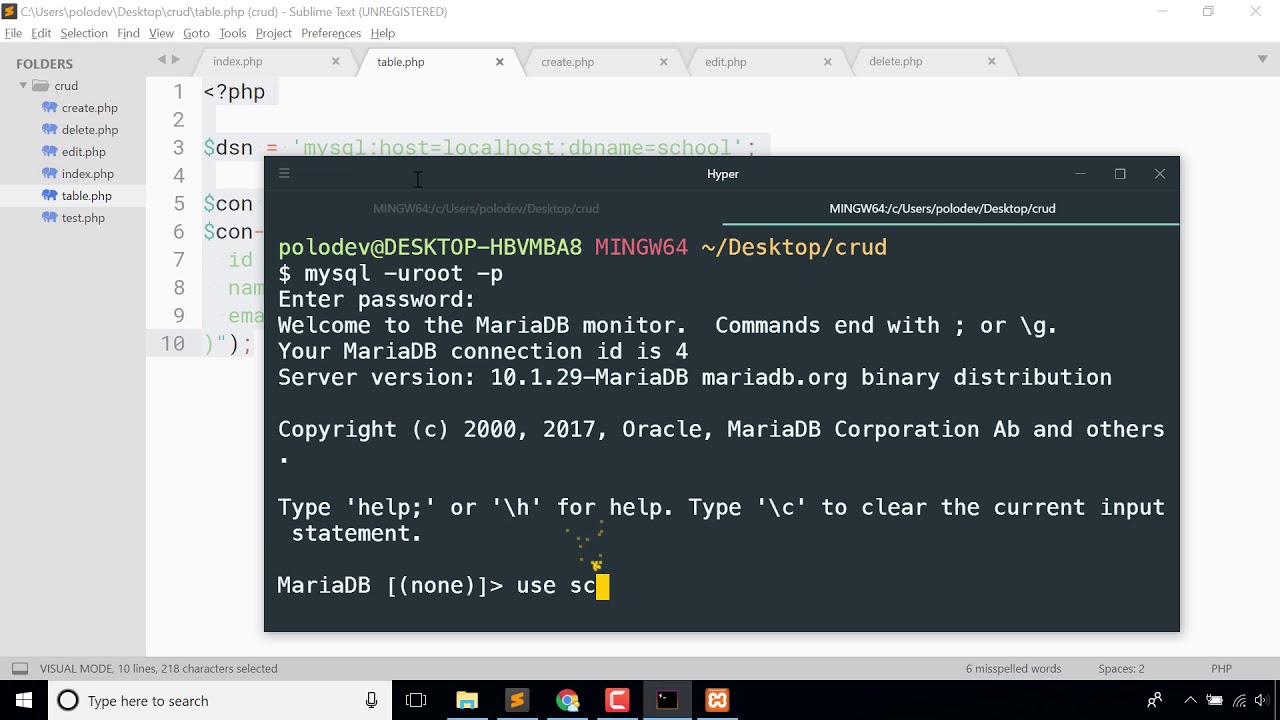Open the battery status tray icon

(x=1214, y=700)
